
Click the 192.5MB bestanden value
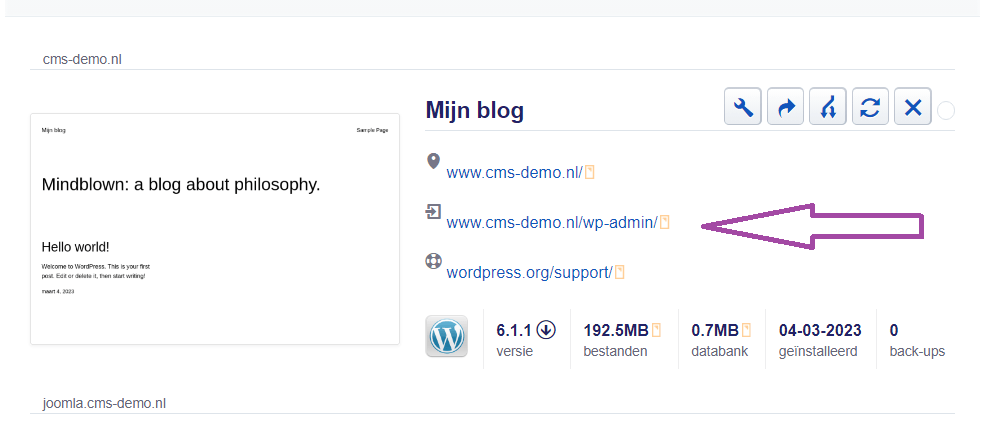[x=616, y=331]
